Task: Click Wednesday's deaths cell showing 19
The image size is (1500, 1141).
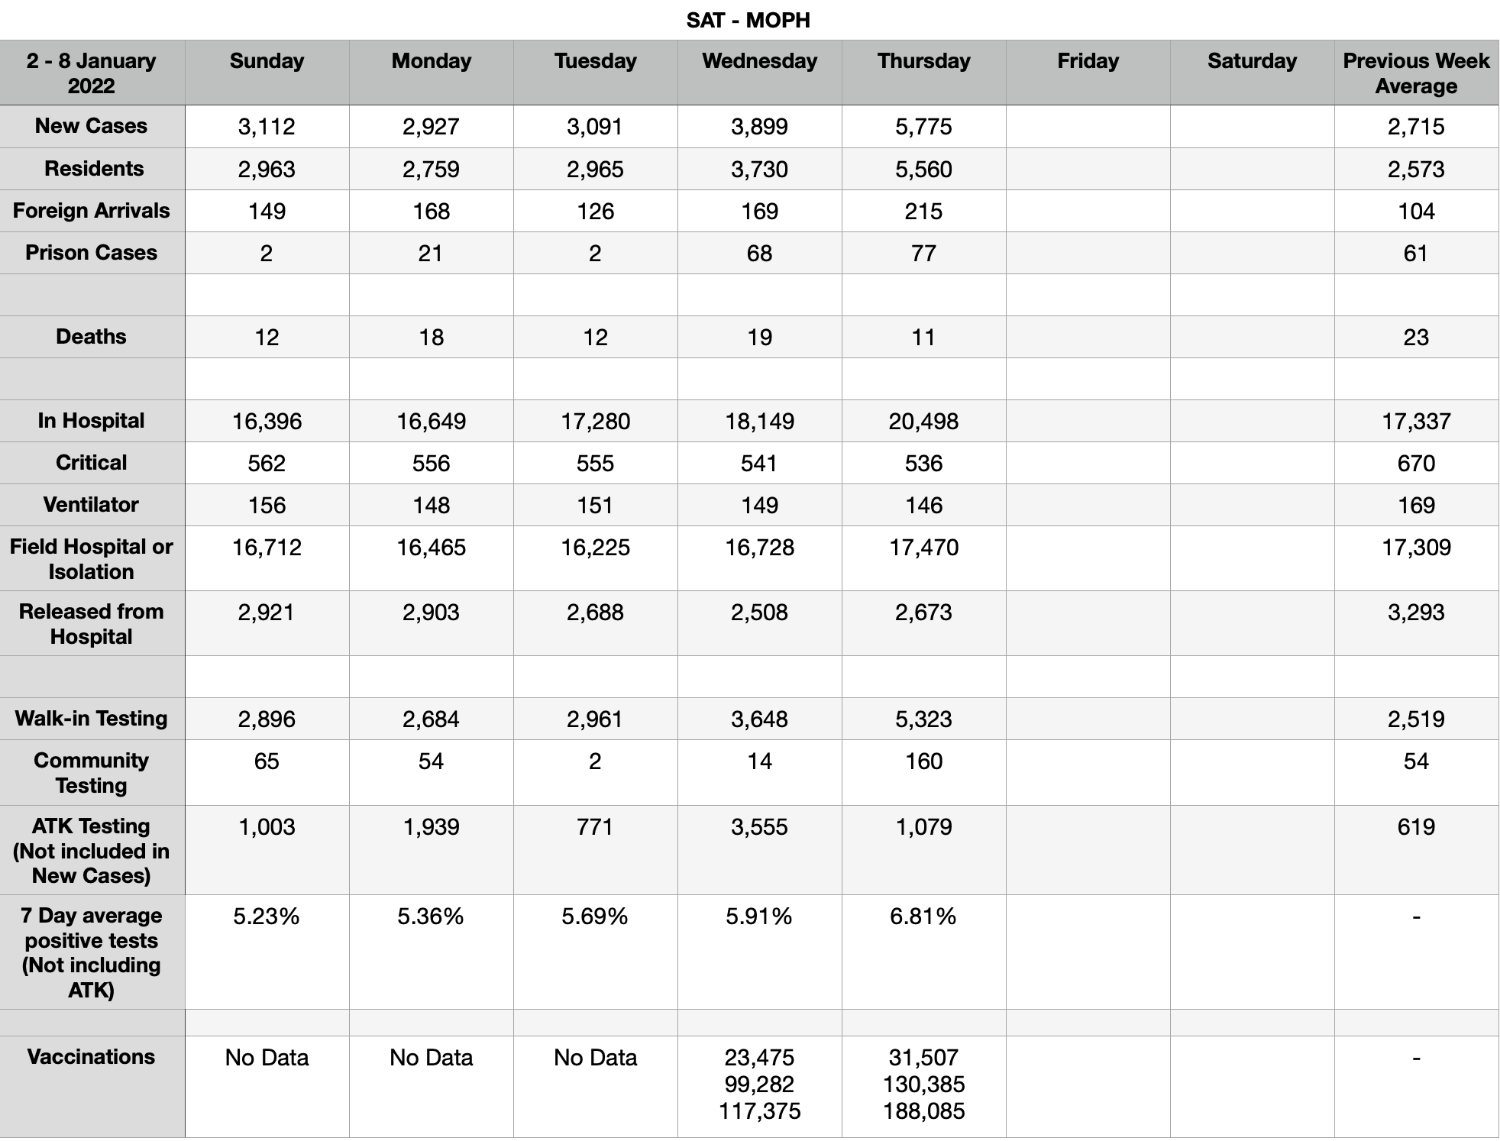Action: tap(760, 337)
